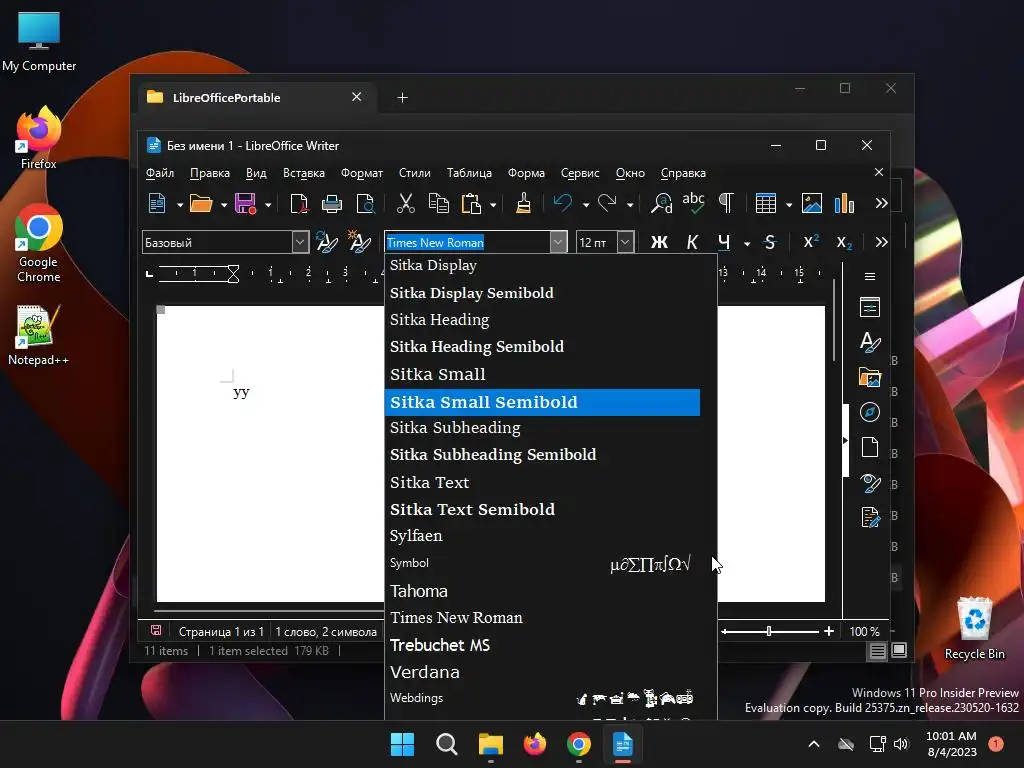This screenshot has height=768, width=1024.
Task: Expand more standard toolbar items chevron
Action: [x=881, y=204]
